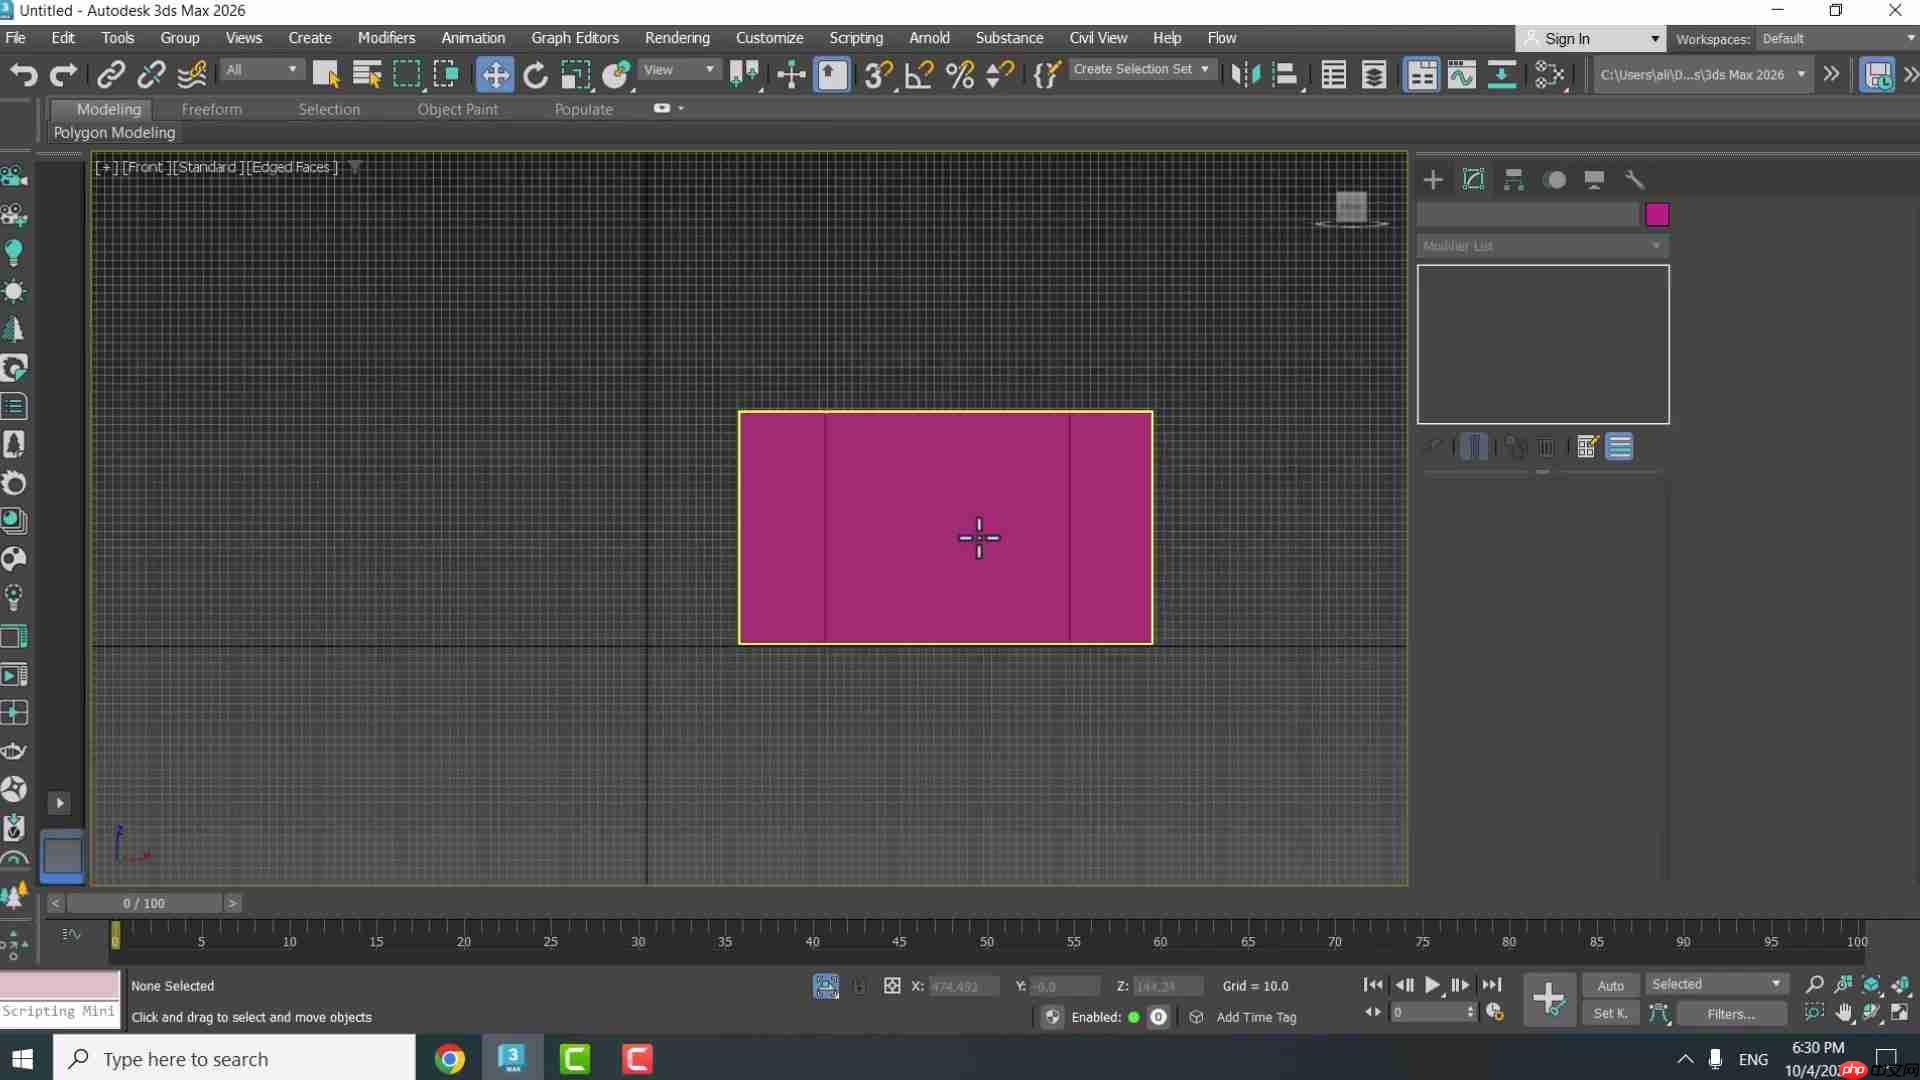Image resolution: width=1920 pixels, height=1080 pixels.
Task: Open the Utilities wrench panel
Action: 1635,180
